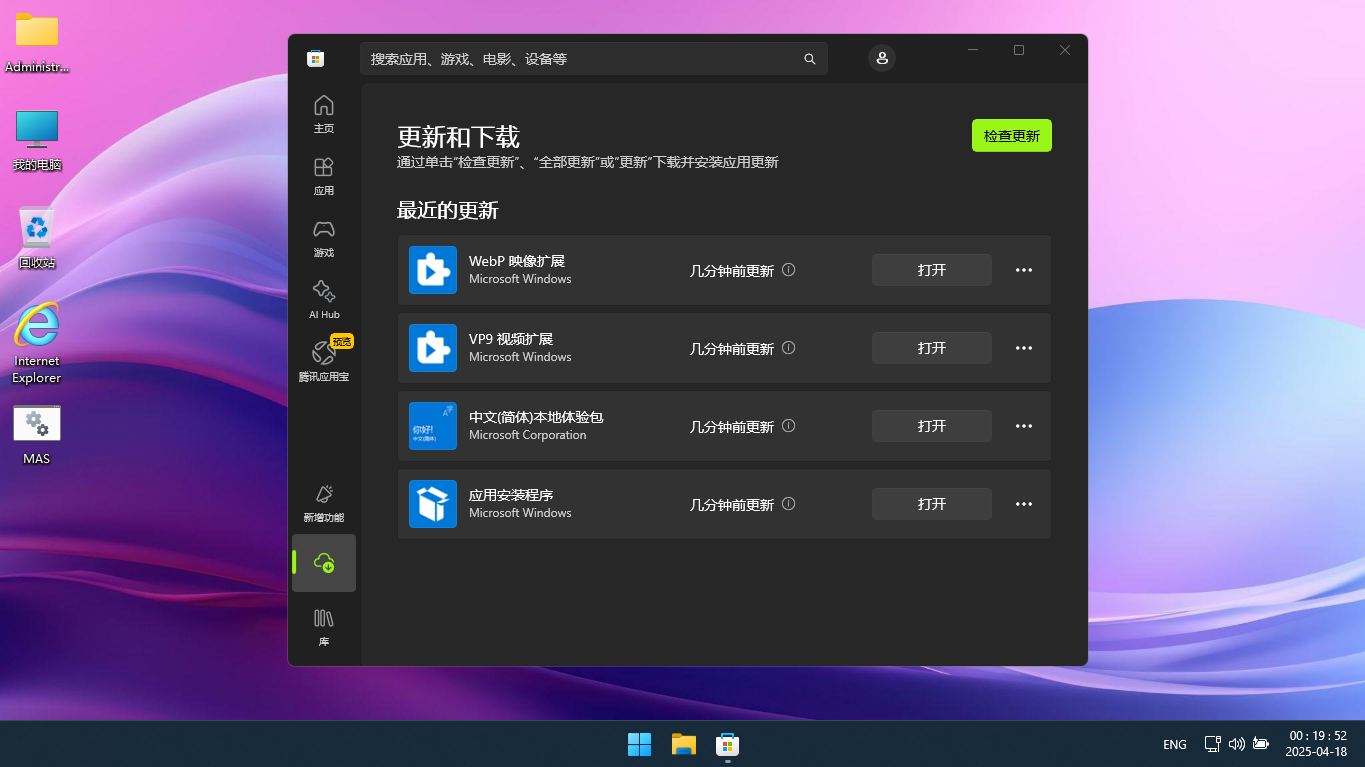Select 我的电脑 desktop icon
This screenshot has height=767, width=1365.
coord(37,140)
